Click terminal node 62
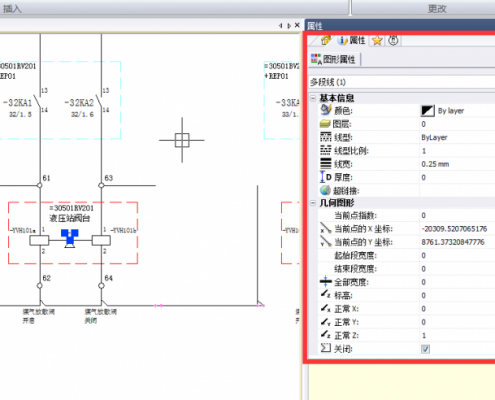This screenshot has height=400, width=495. [39, 286]
